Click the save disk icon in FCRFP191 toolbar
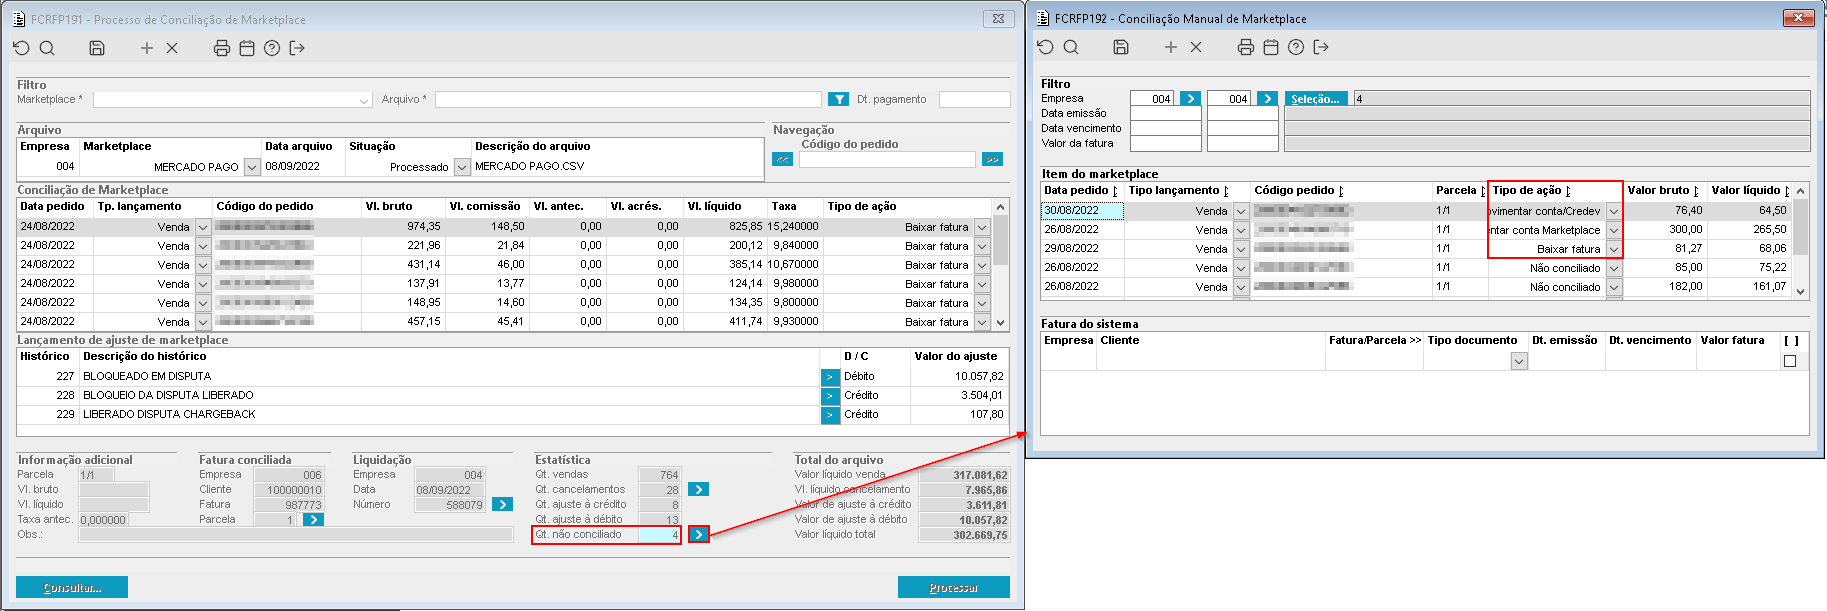 (97, 48)
